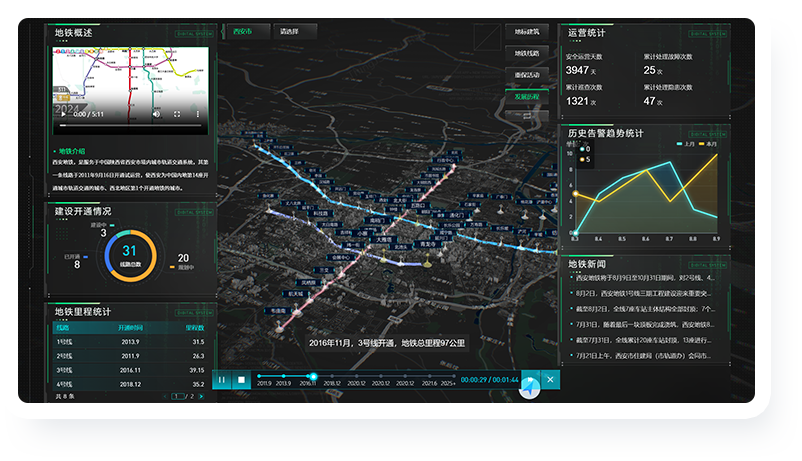Go to next page in mileage table
The image size is (802, 461).
[201, 396]
